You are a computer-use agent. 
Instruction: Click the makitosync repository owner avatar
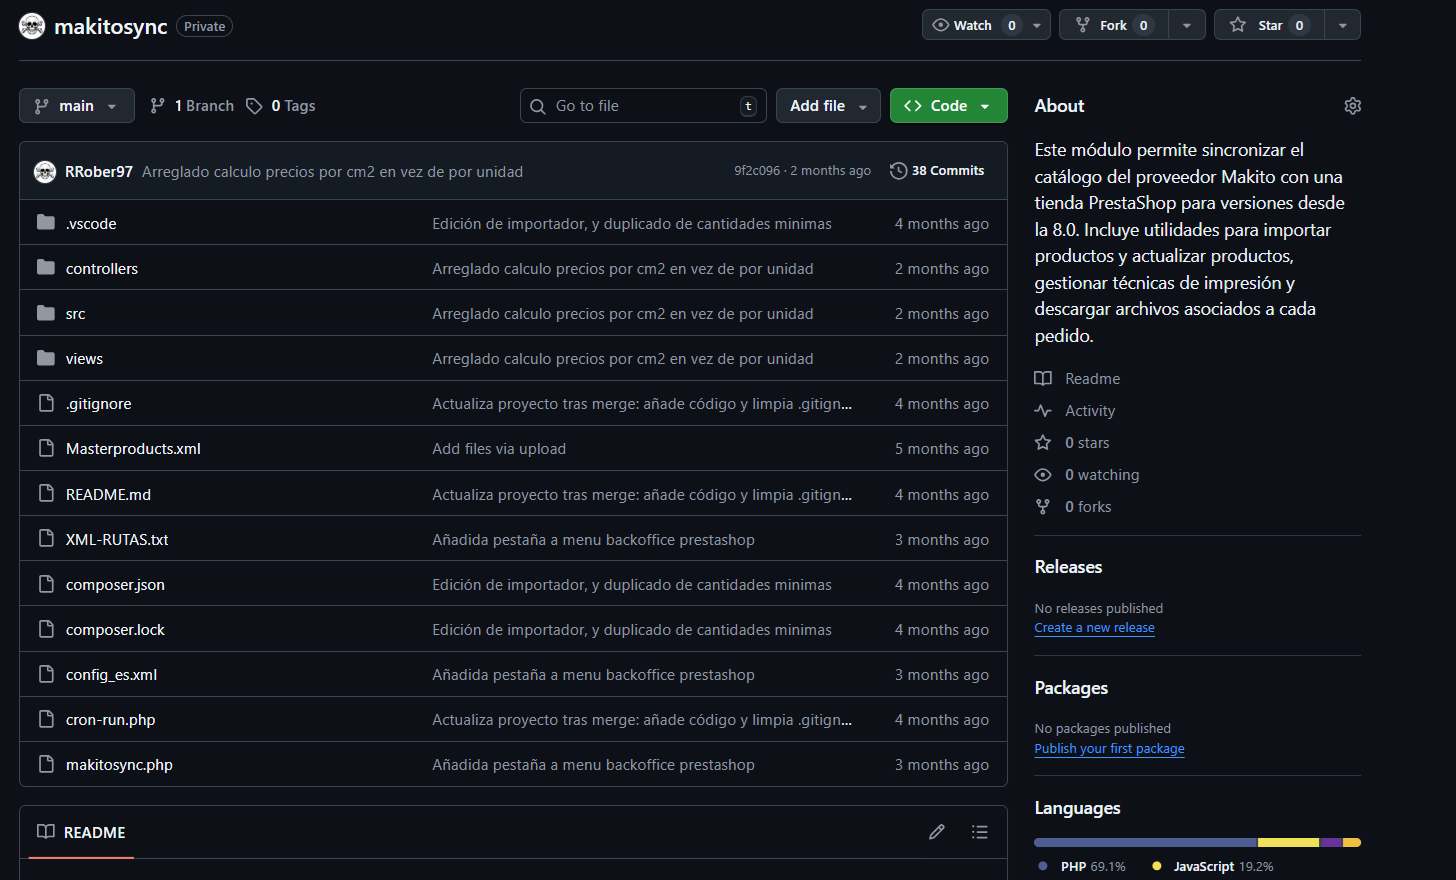[x=32, y=27]
